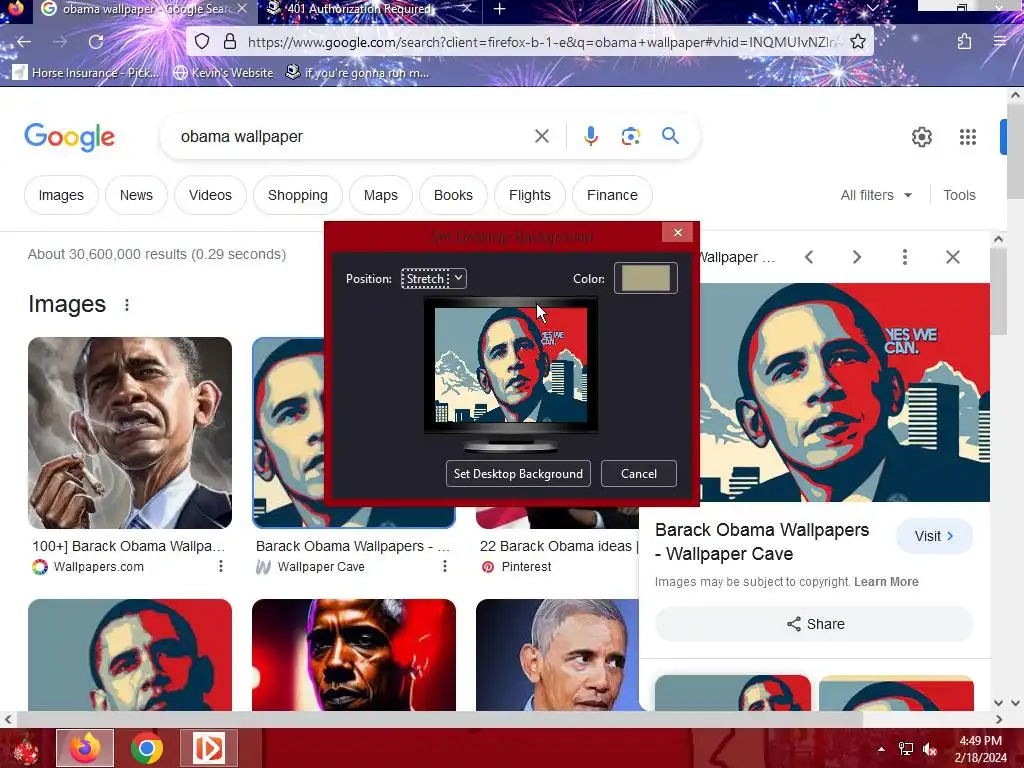Open the Firefox extensions icon
The height and width of the screenshot is (768, 1024).
coord(964,42)
